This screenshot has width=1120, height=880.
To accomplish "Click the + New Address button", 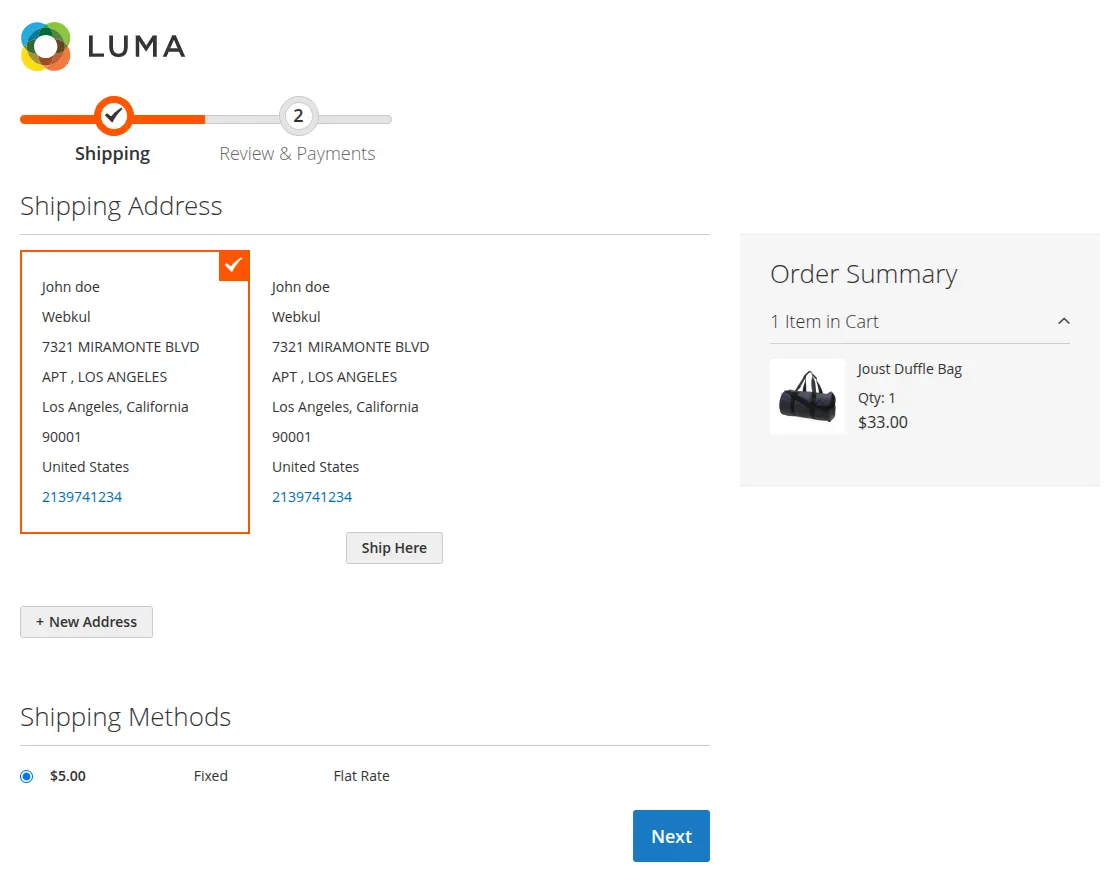I will click(86, 622).
